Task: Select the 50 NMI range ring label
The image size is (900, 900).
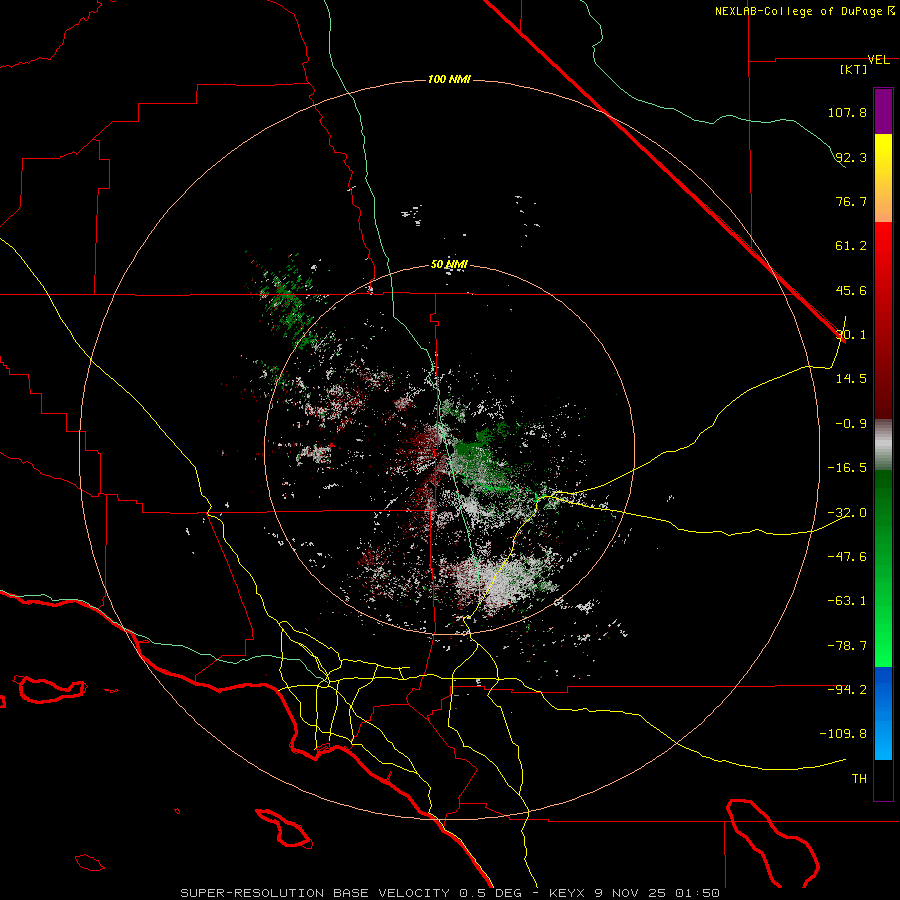Action: (449, 265)
